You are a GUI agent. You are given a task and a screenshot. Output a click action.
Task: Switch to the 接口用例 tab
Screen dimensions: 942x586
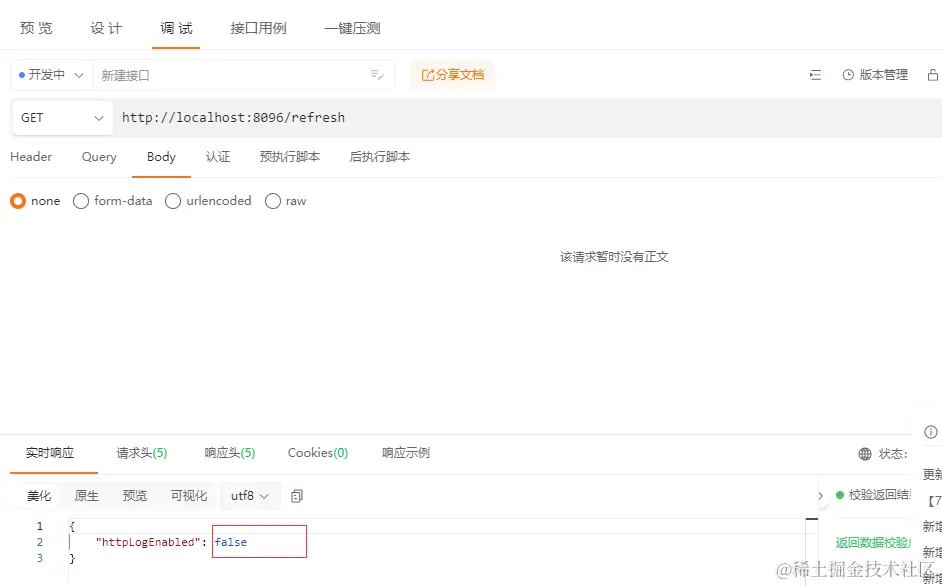click(258, 27)
